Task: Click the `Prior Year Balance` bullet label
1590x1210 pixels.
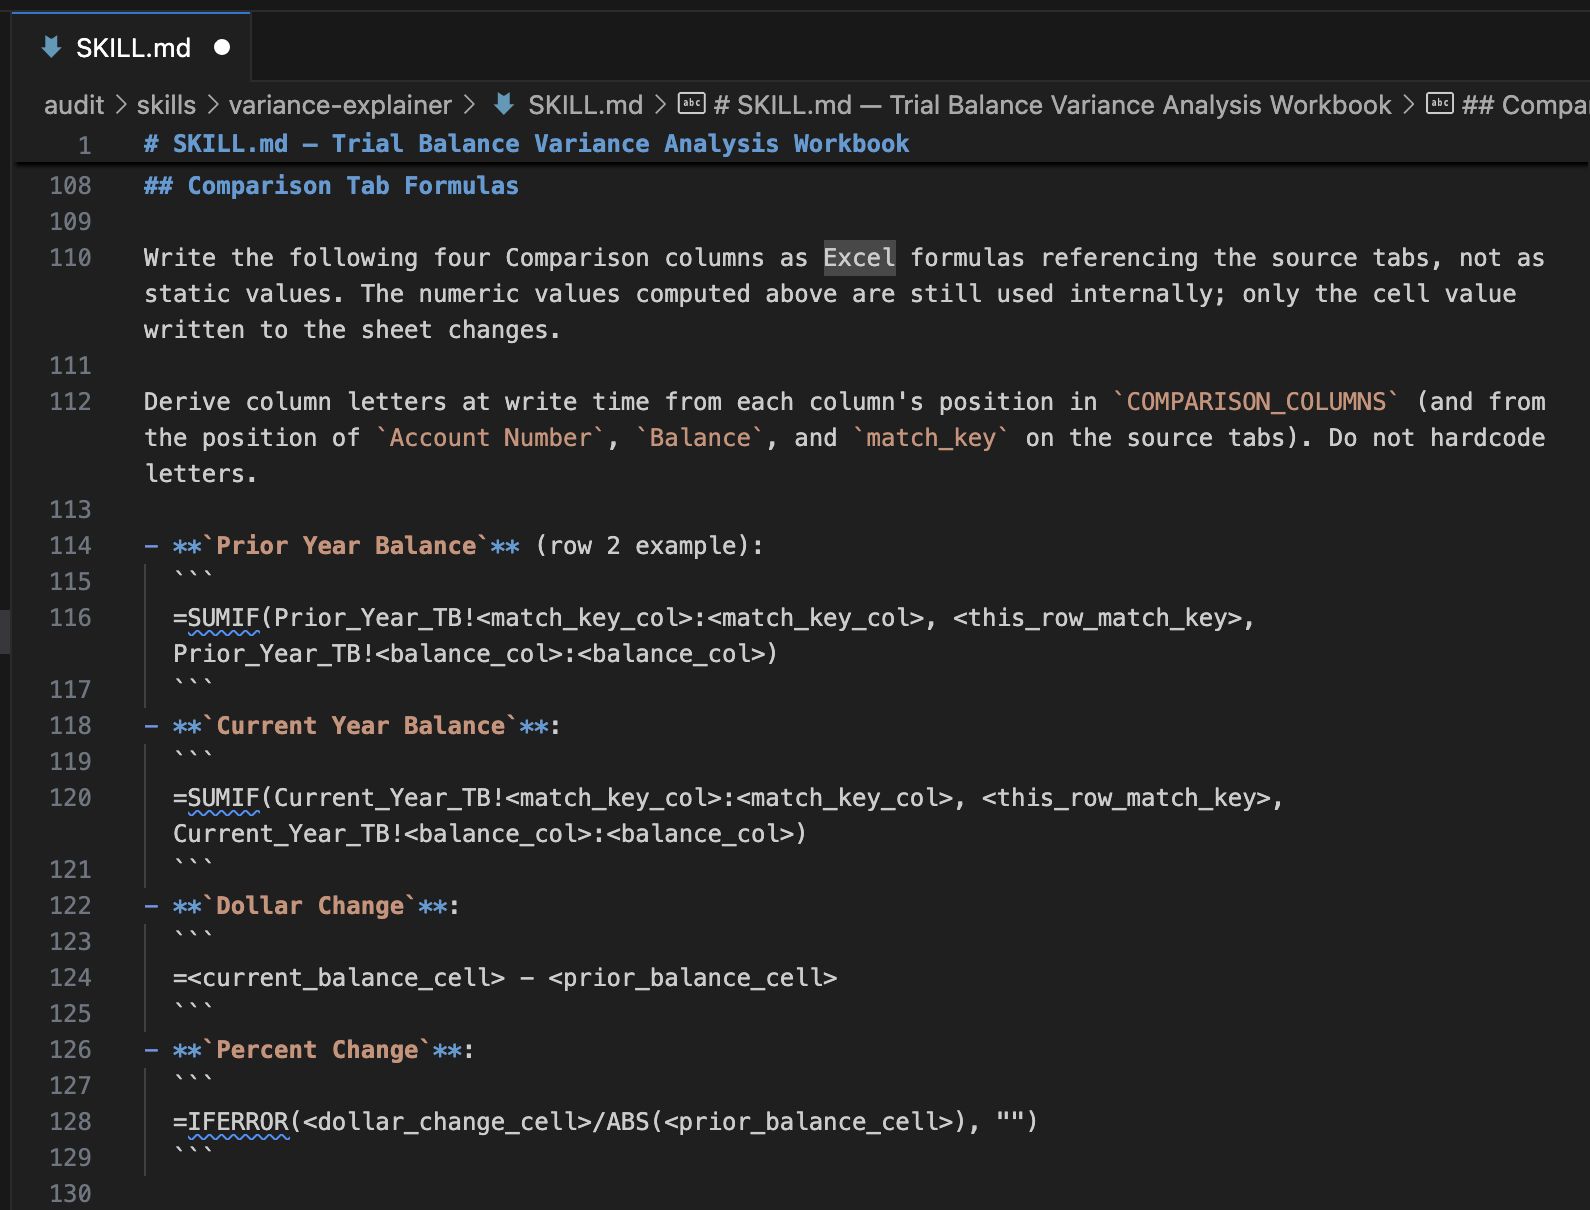Action: tap(346, 546)
